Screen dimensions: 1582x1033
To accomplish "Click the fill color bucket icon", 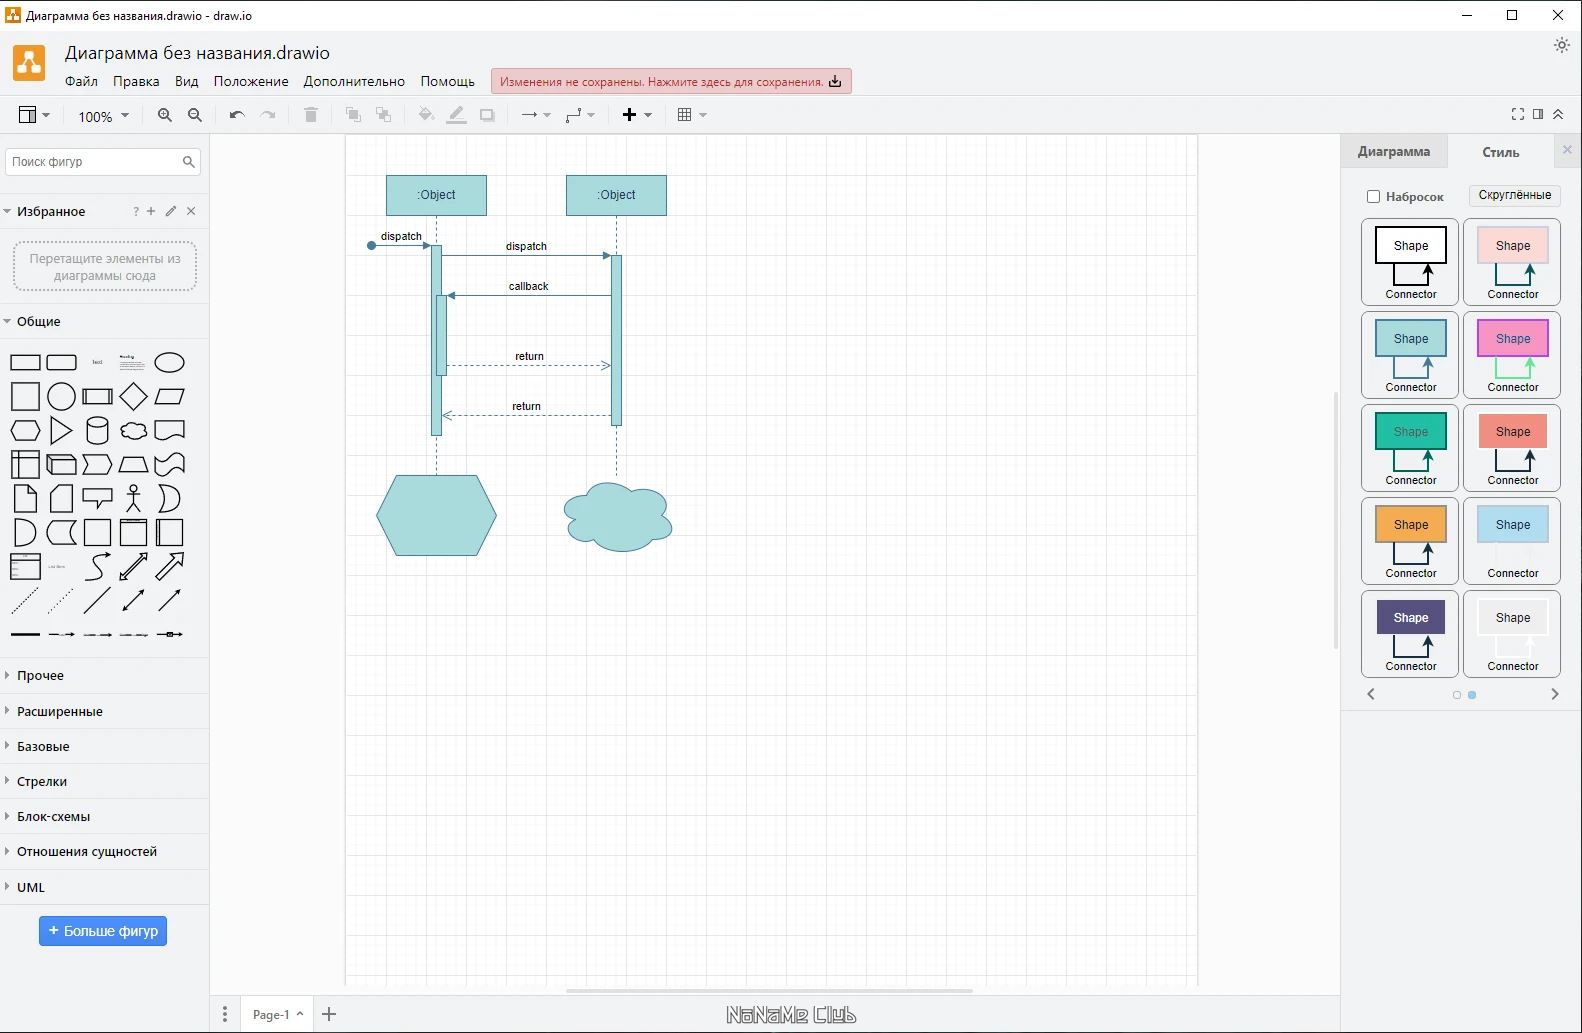I will click(x=426, y=115).
